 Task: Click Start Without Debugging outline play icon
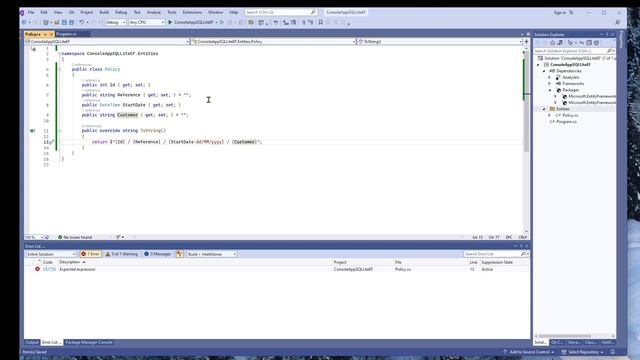point(222,22)
